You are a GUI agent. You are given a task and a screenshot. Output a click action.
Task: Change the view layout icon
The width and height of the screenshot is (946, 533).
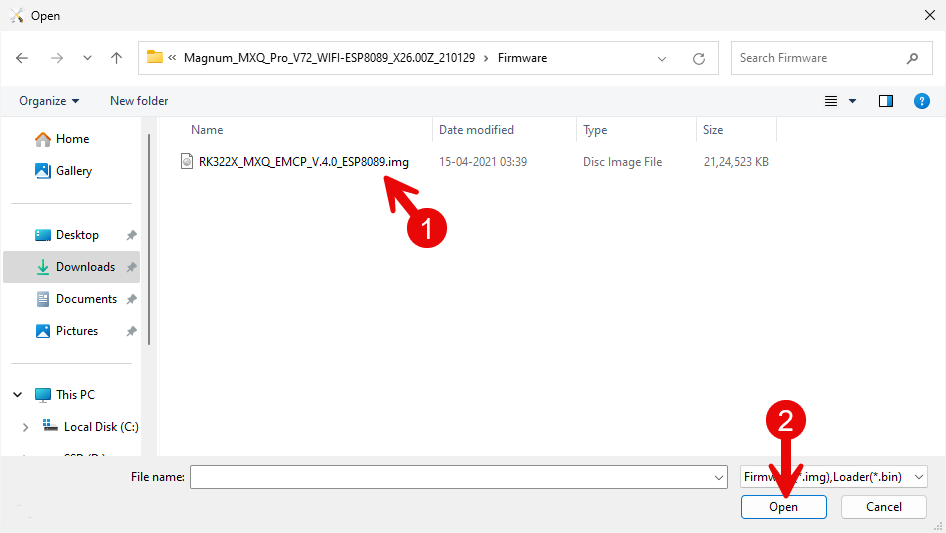coord(831,101)
